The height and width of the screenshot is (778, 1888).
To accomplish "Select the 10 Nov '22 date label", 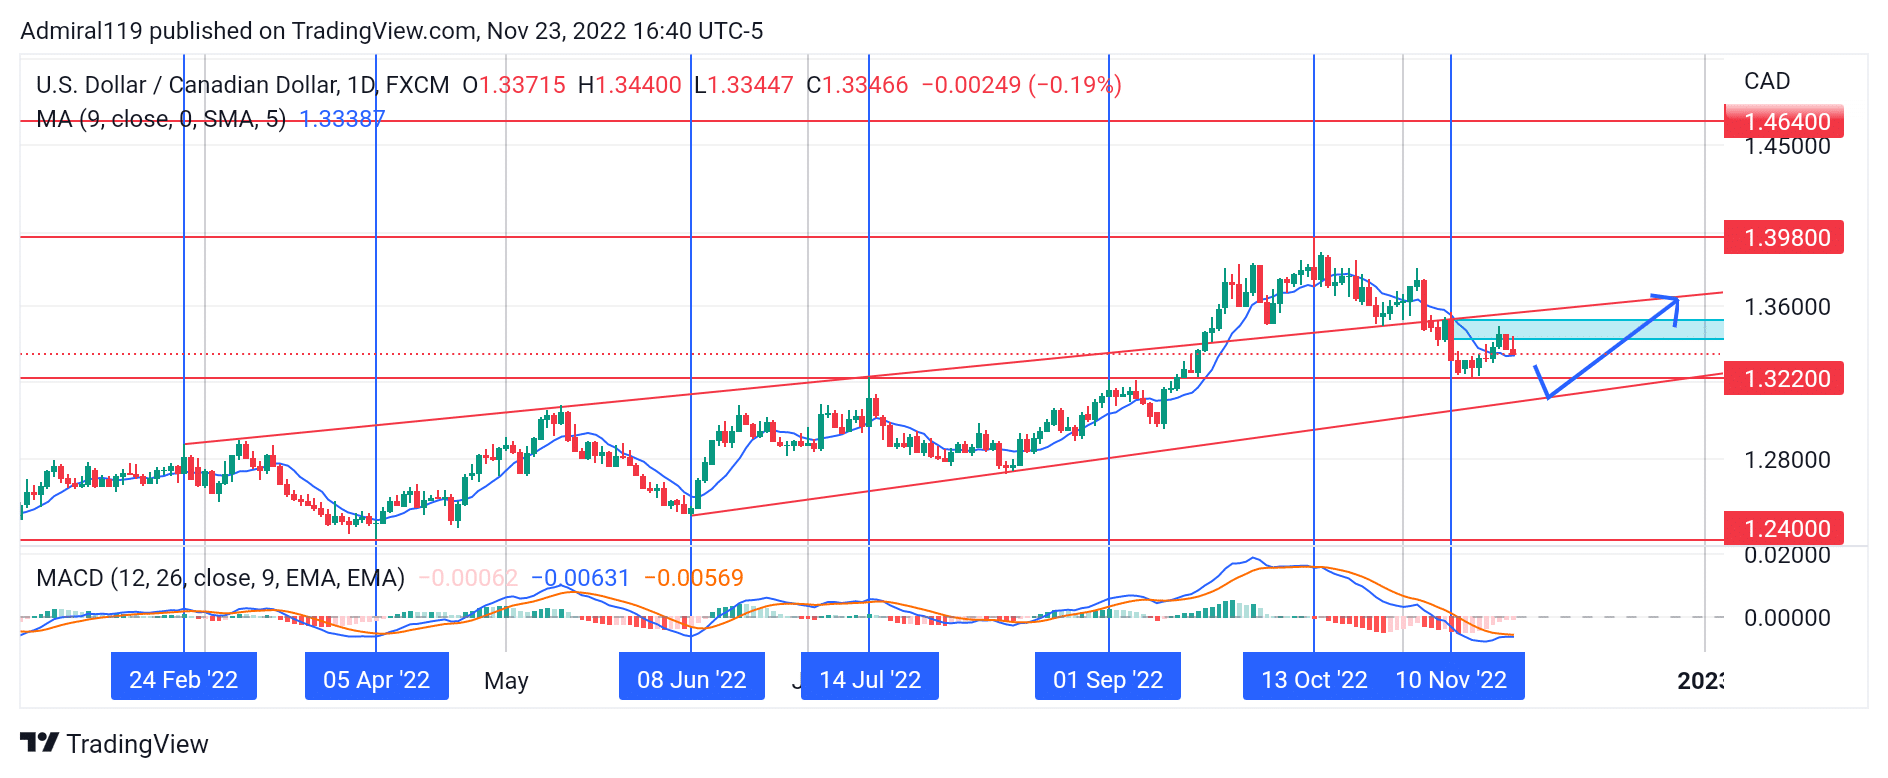I will (x=1451, y=680).
